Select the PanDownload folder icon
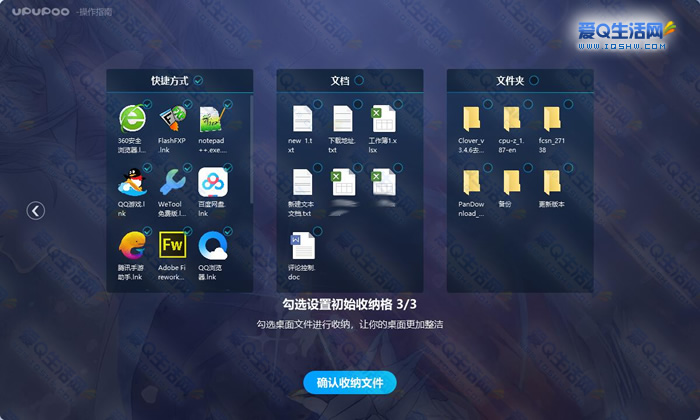This screenshot has height=420, width=700. 471,182
